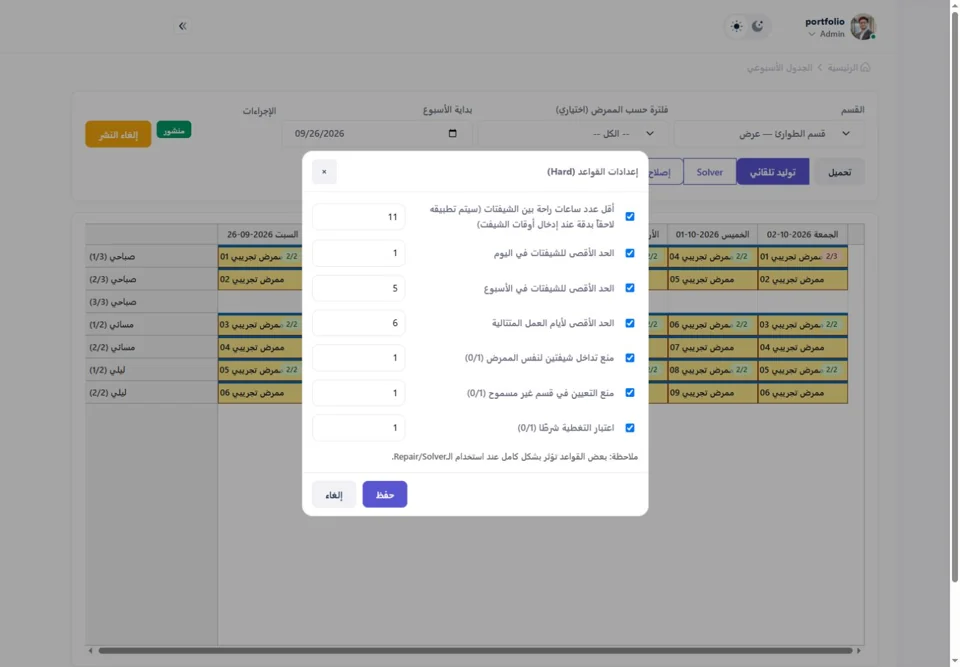Click the الرئيسية breadcrumb link
The height and width of the screenshot is (667, 960).
842,67
